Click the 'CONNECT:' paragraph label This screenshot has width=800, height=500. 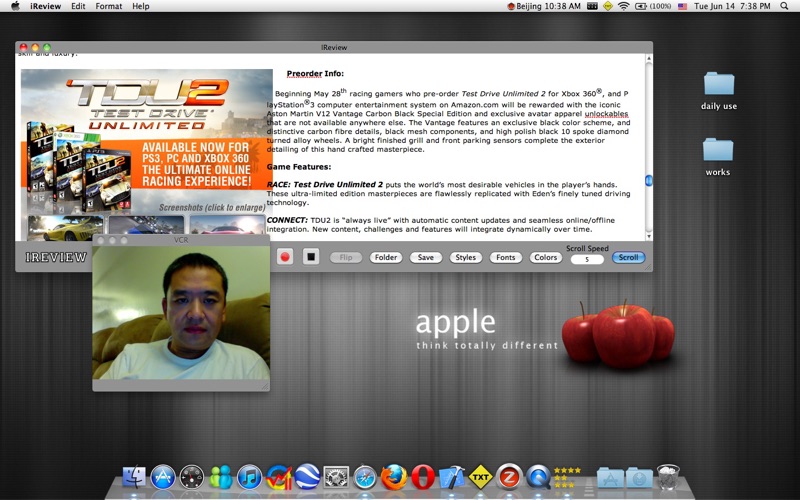(x=287, y=220)
